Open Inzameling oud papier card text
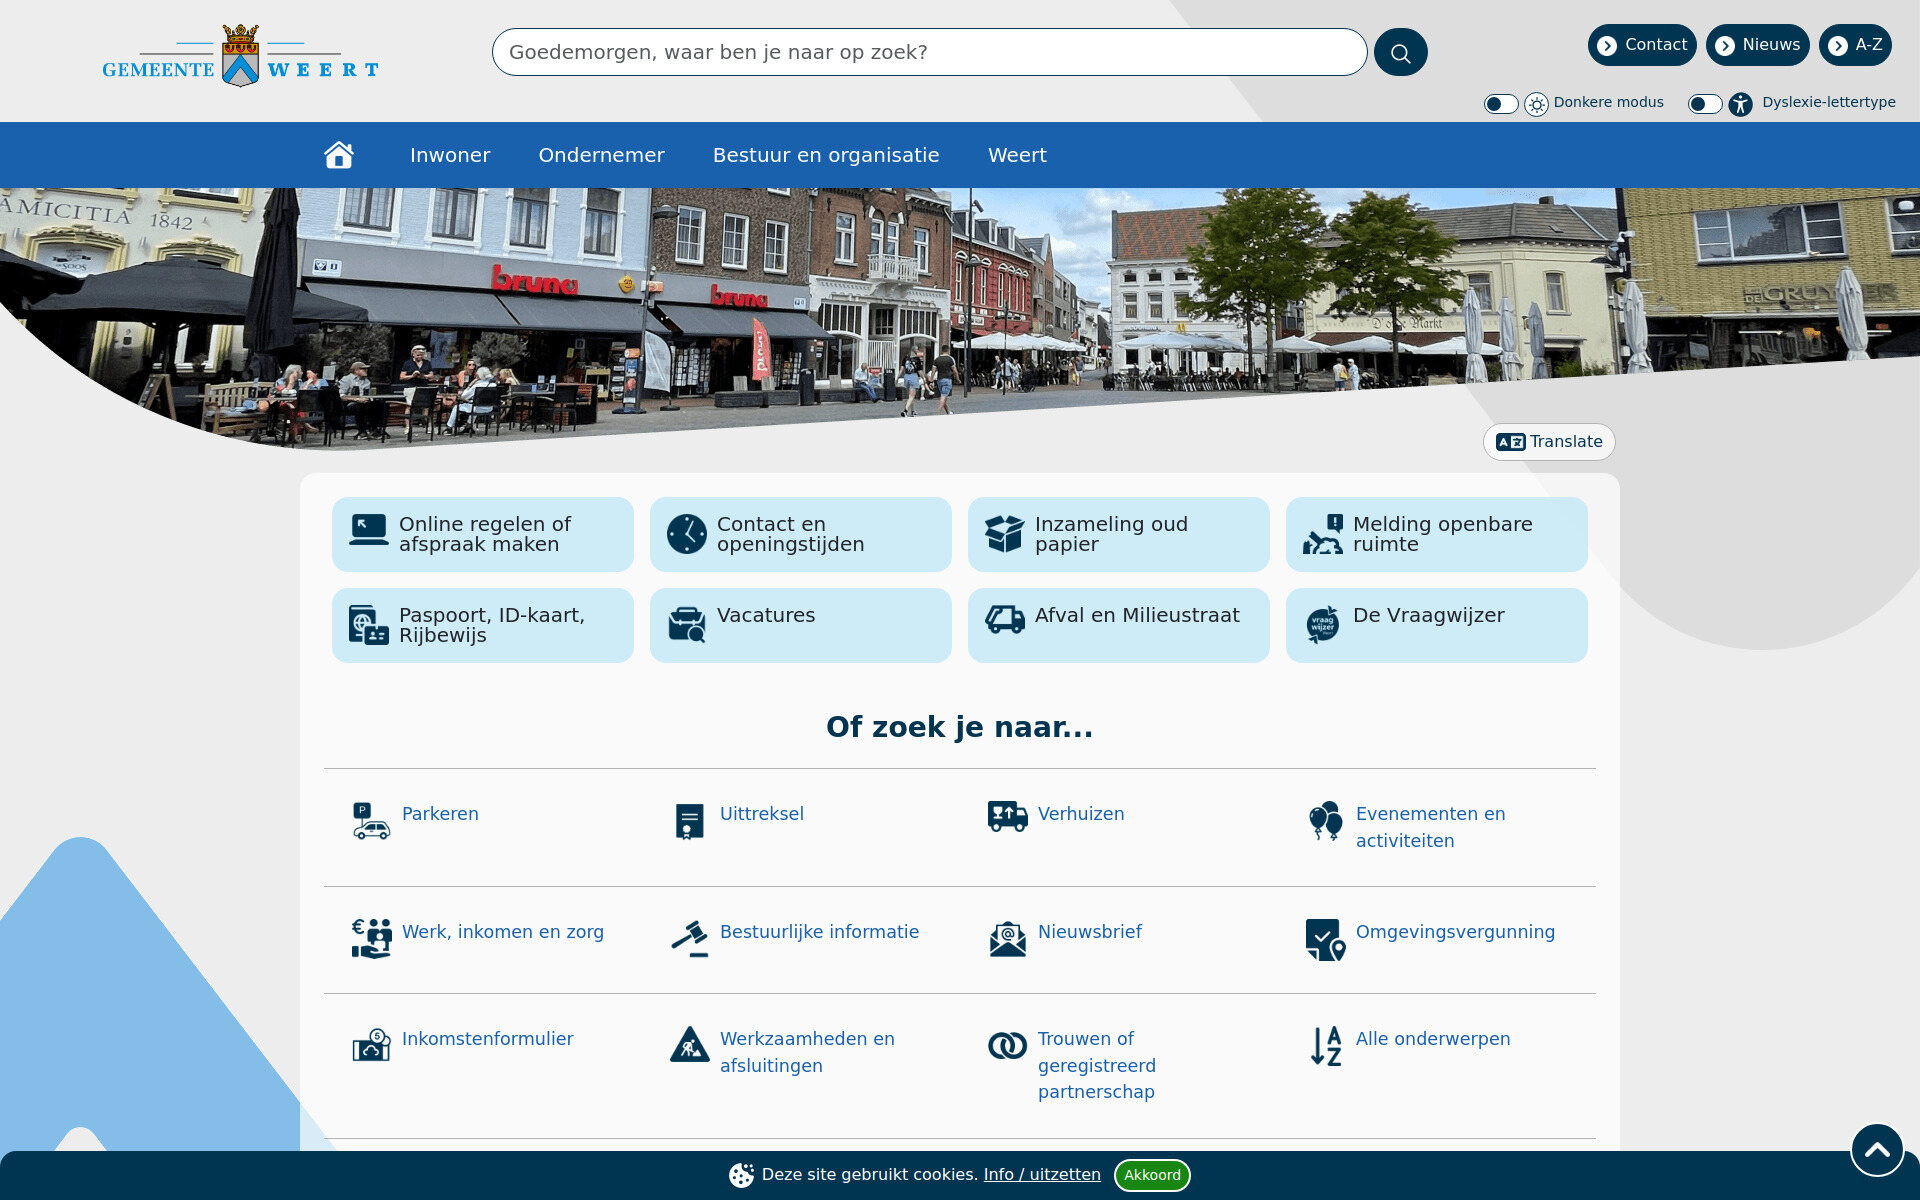The height and width of the screenshot is (1200, 1920). [1111, 534]
